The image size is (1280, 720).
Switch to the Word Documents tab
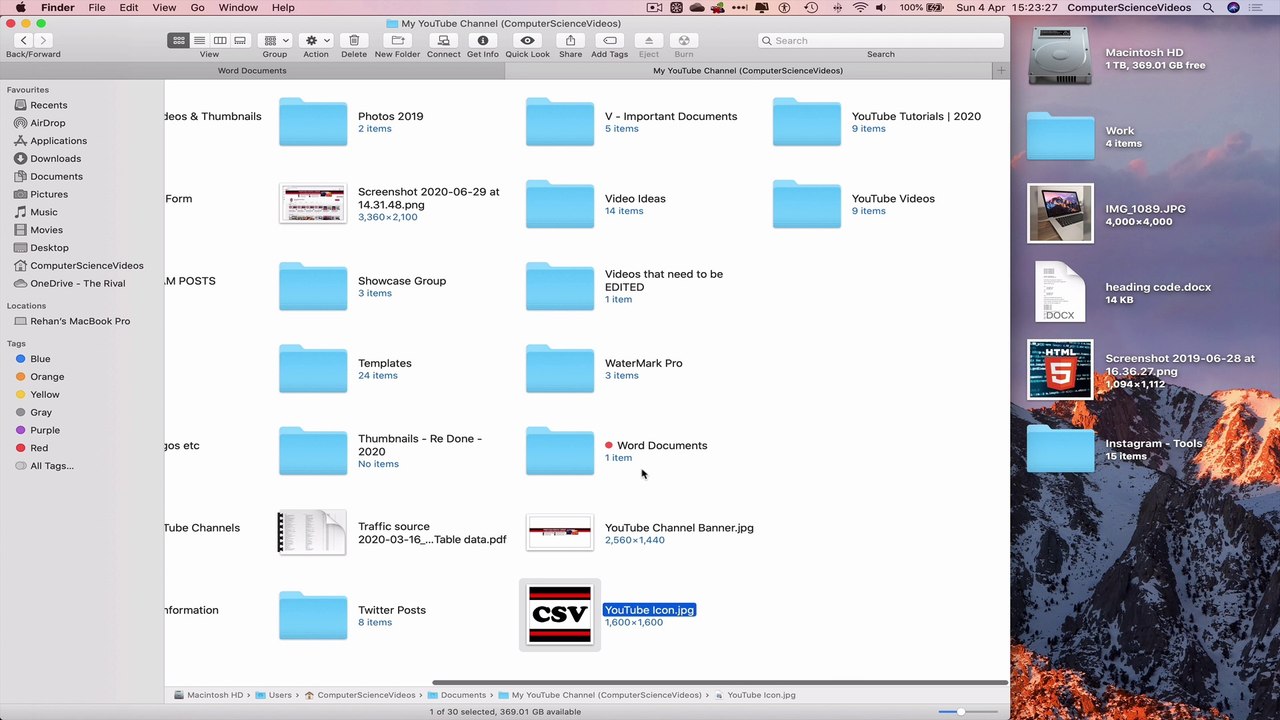tap(252, 71)
